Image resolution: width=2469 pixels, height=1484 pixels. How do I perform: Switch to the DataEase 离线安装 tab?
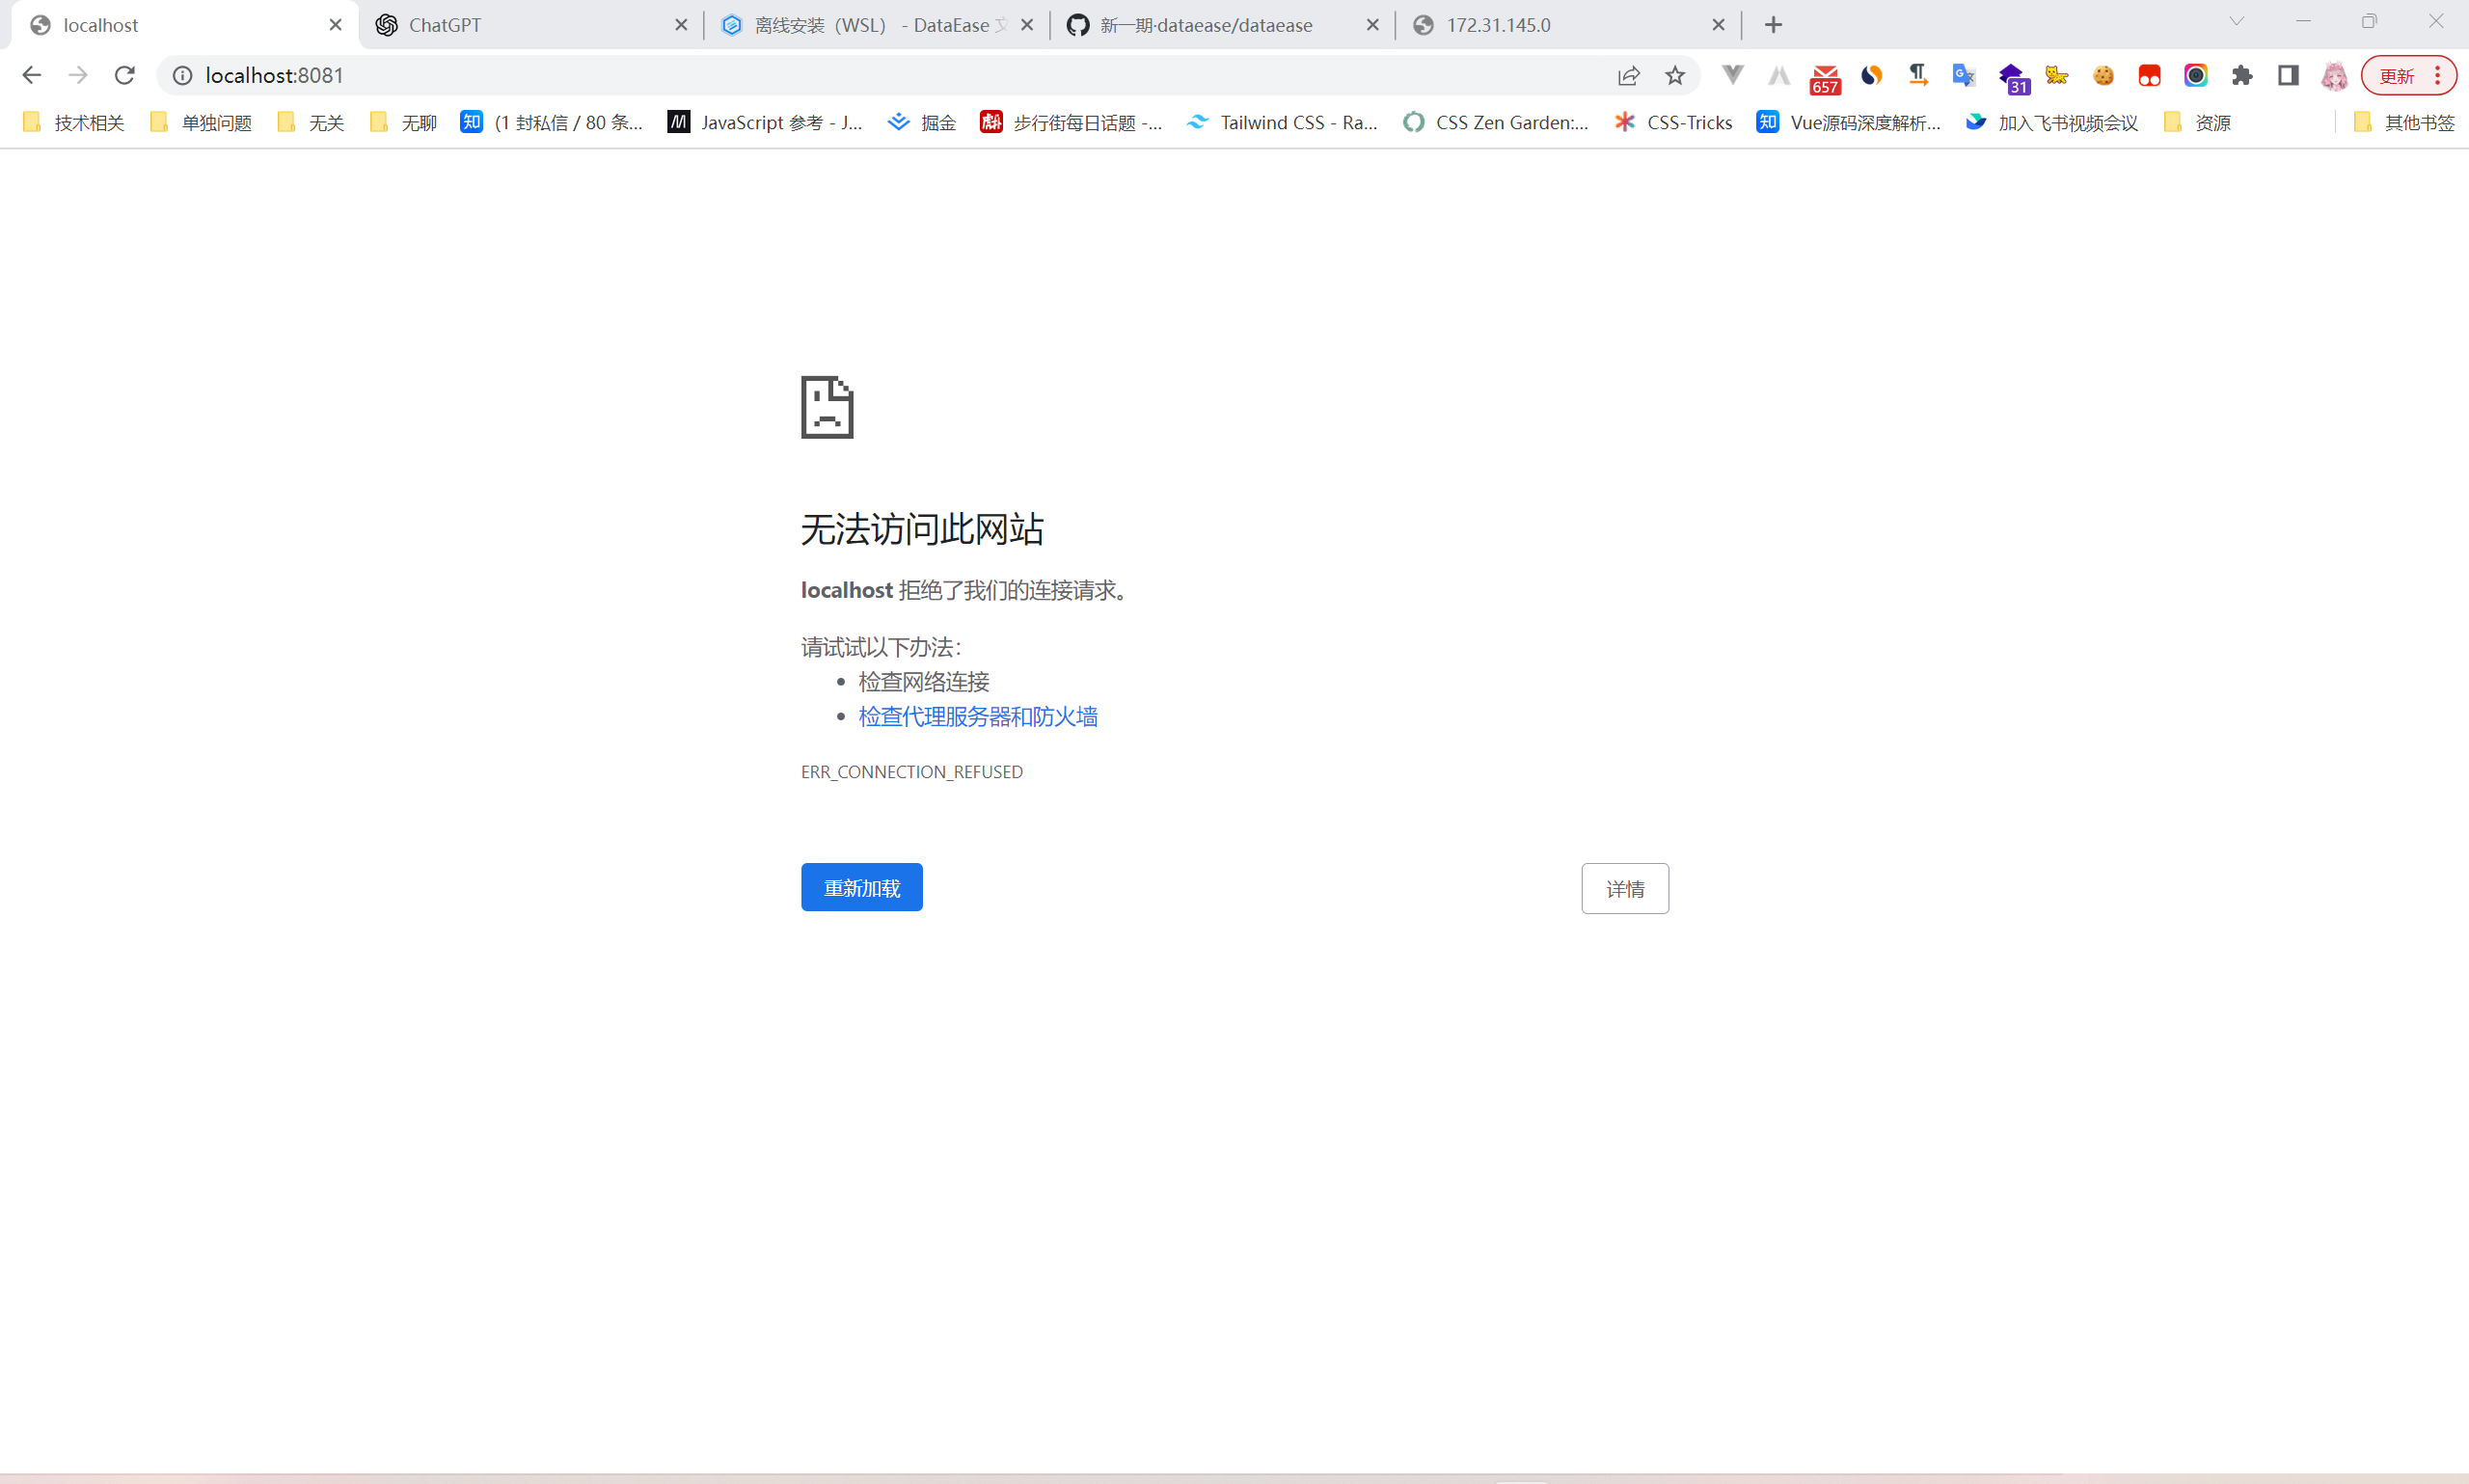coord(876,25)
